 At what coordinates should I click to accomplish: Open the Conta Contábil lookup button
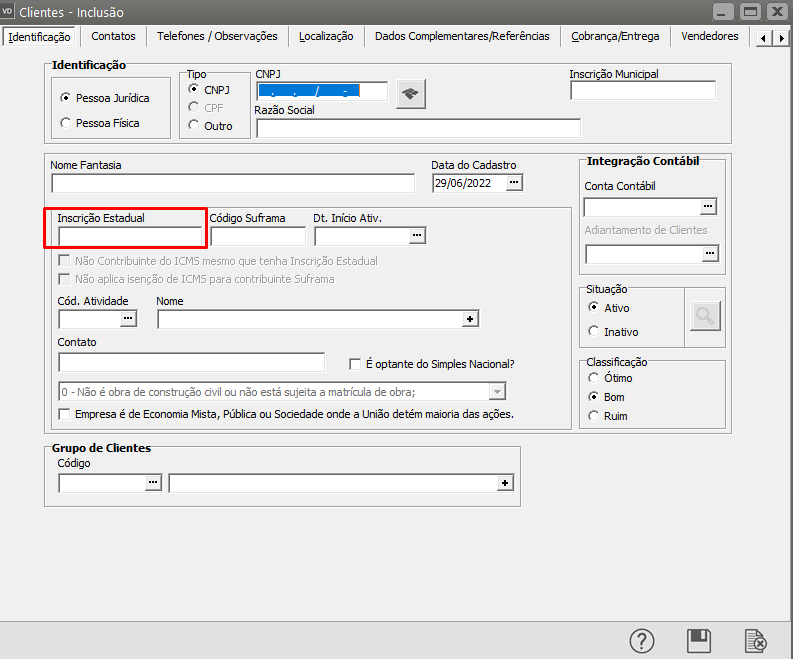709,207
